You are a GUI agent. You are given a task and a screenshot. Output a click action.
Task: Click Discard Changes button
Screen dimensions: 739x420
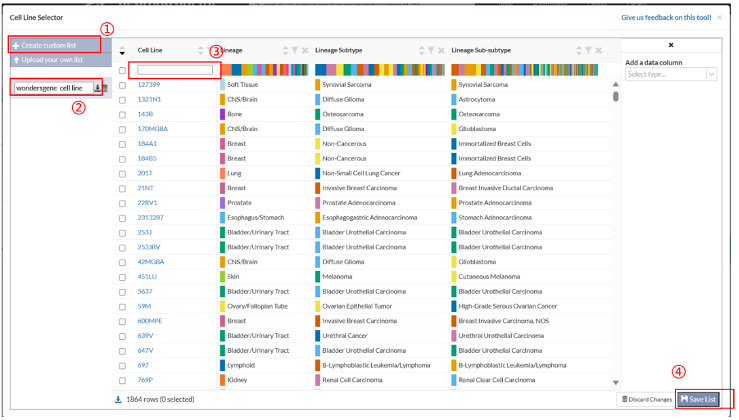click(646, 399)
